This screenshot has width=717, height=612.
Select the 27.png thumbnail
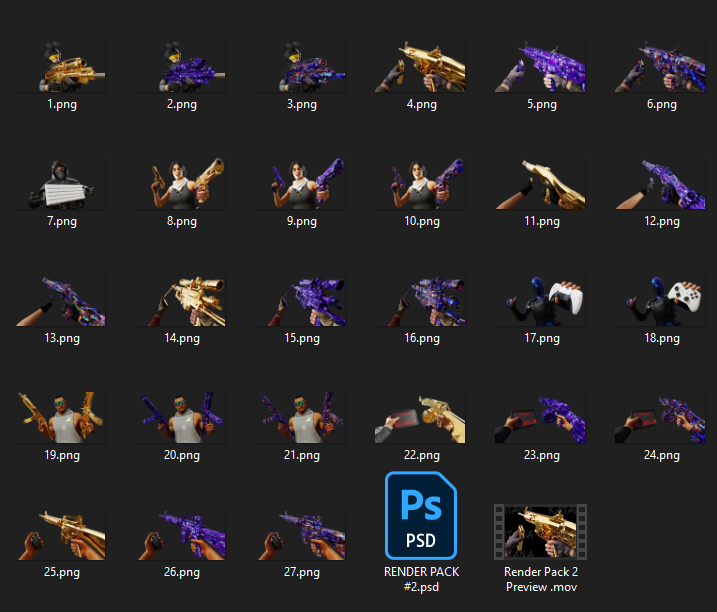[x=301, y=535]
